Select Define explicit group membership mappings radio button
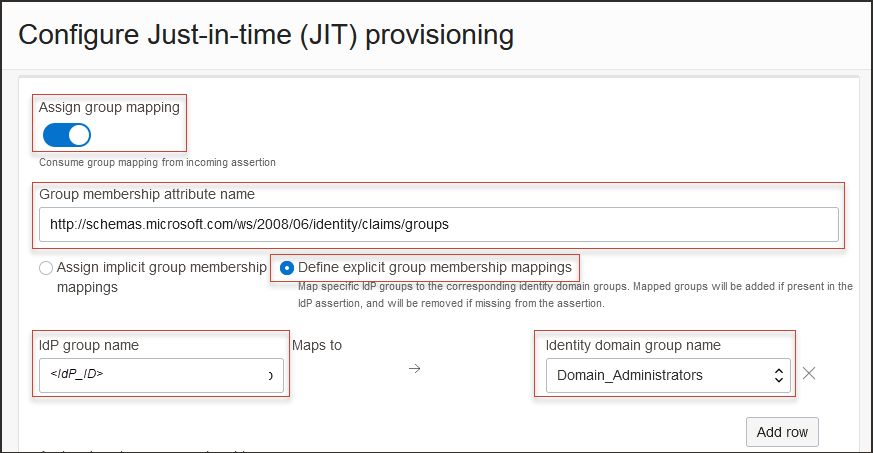 pyautogui.click(x=287, y=268)
